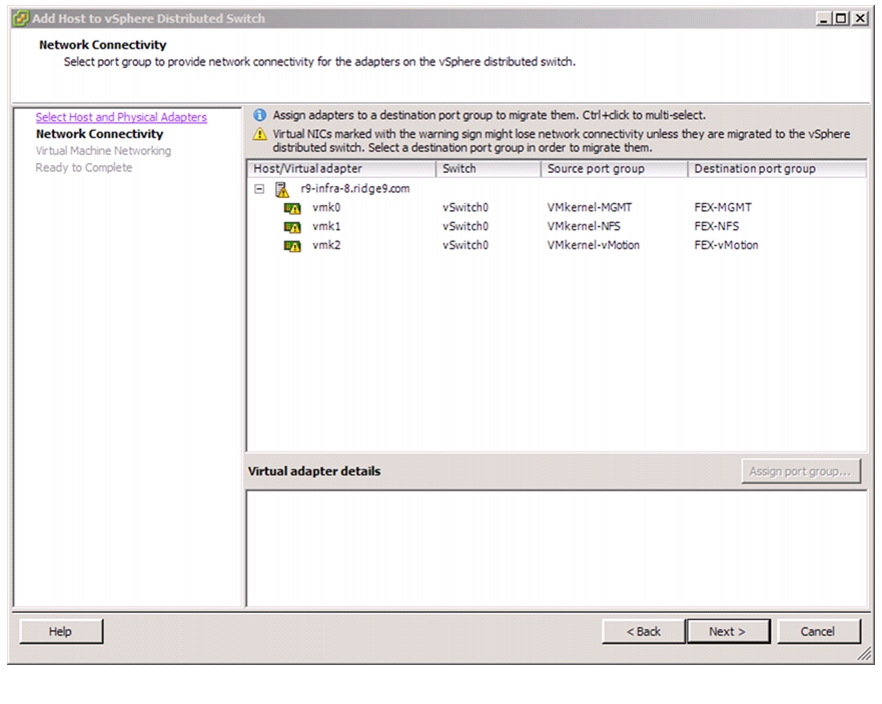Click the vmk2 adapter warning icon
The image size is (882, 704).
292,246
